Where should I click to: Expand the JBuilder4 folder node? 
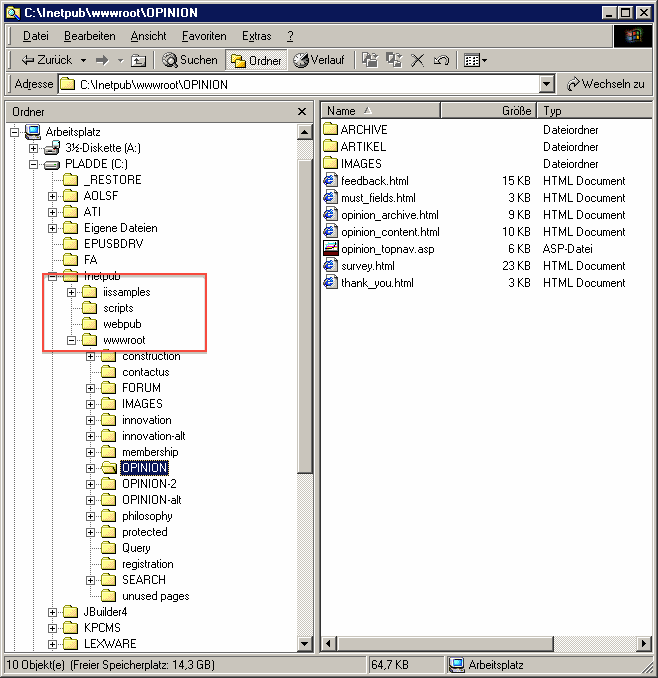[52, 612]
